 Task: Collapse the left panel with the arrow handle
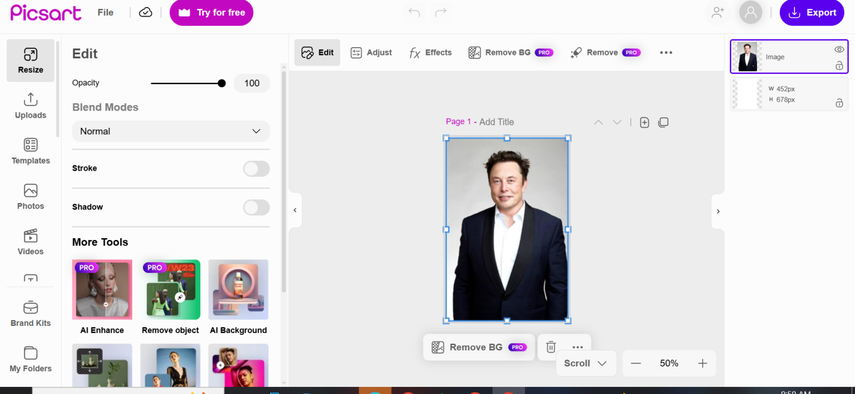coord(295,210)
